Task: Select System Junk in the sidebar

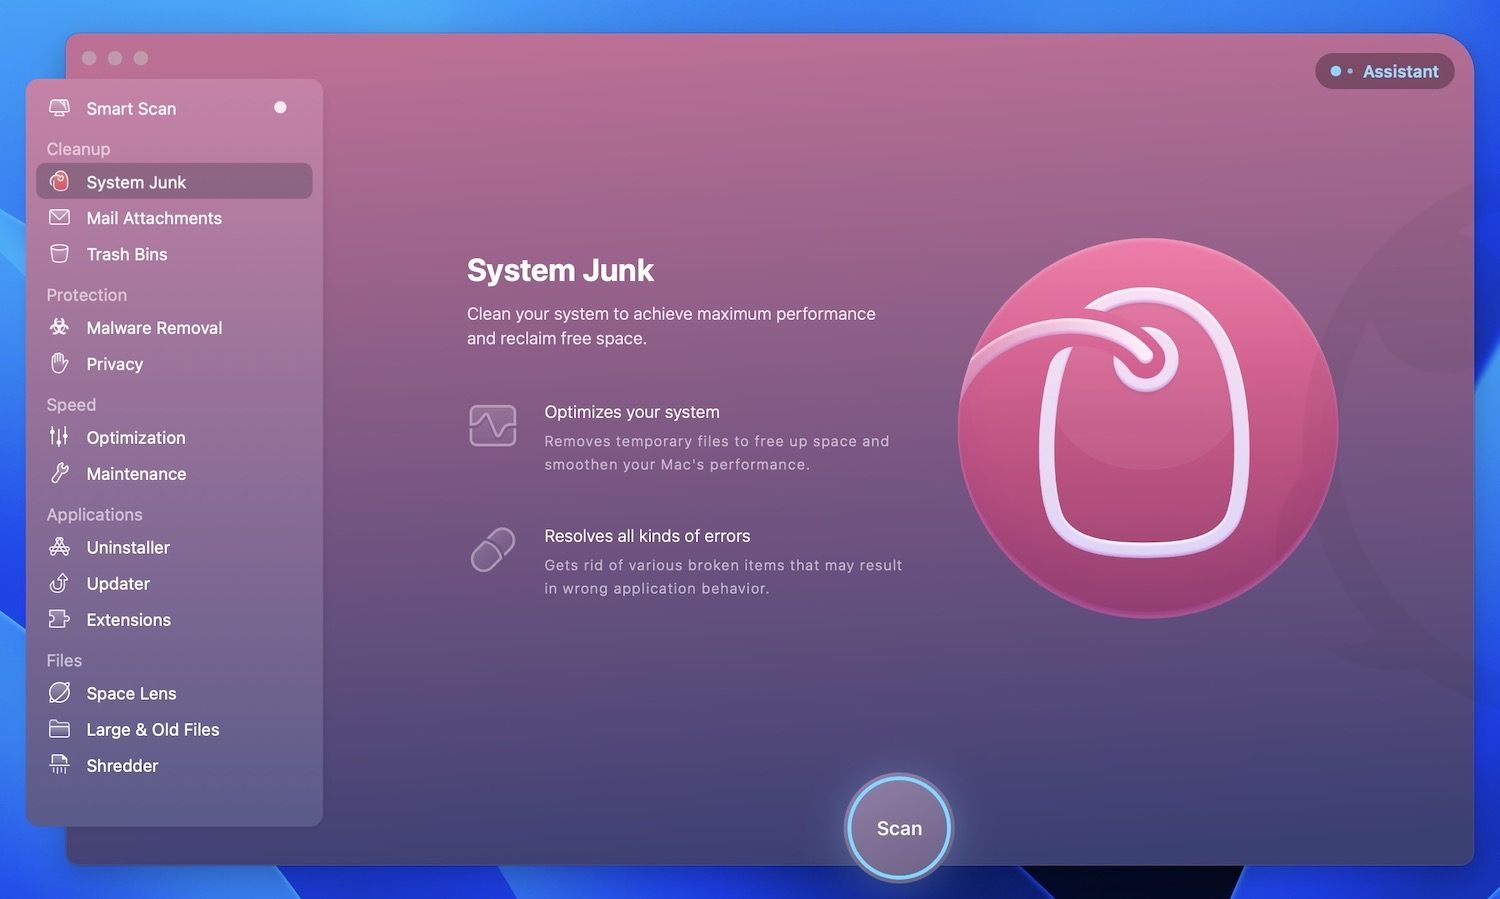Action: point(136,182)
